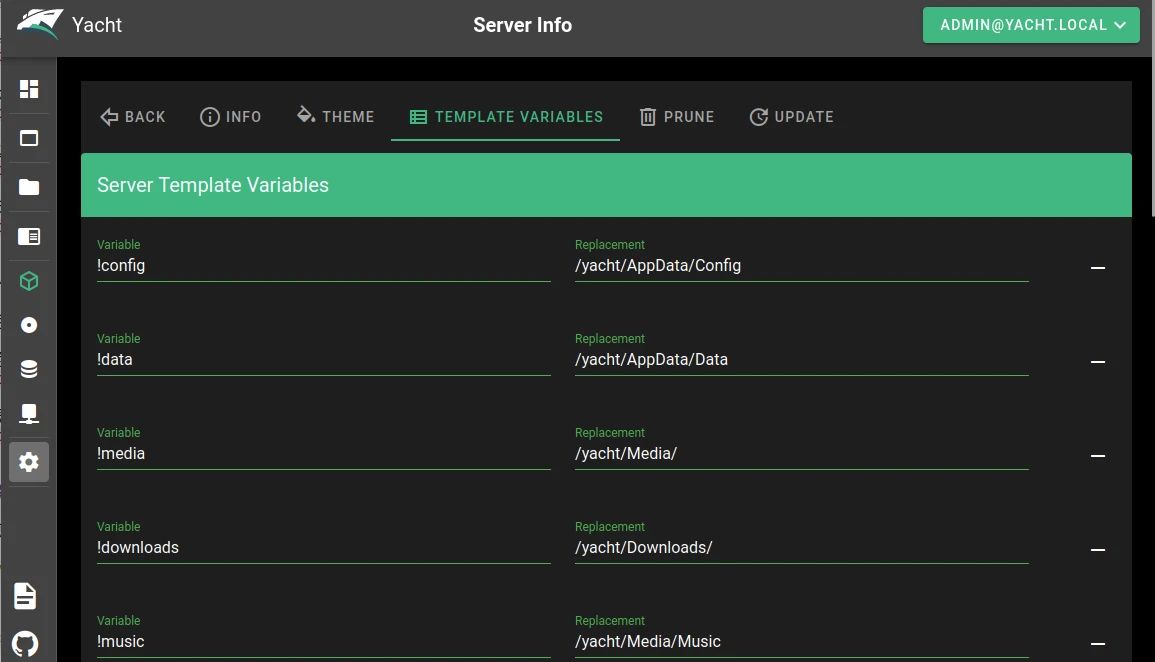Open the Dashboard grid icon in sidebar
Viewport: 1155px width, 662px height.
[x=29, y=89]
